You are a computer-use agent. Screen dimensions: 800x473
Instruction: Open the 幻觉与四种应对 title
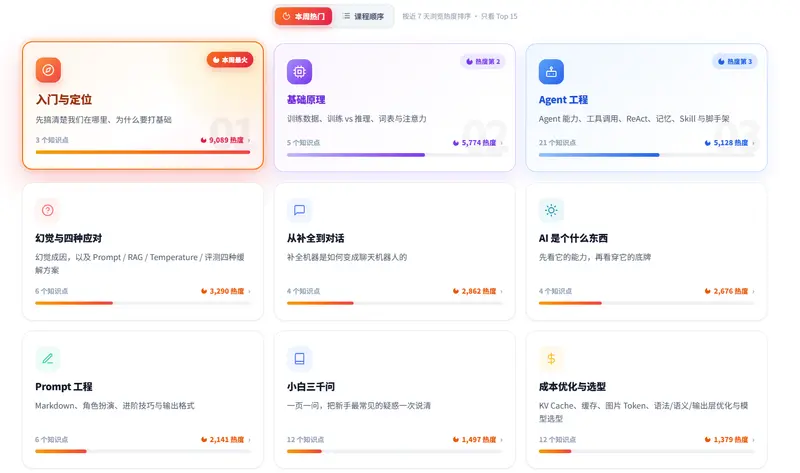click(68, 238)
